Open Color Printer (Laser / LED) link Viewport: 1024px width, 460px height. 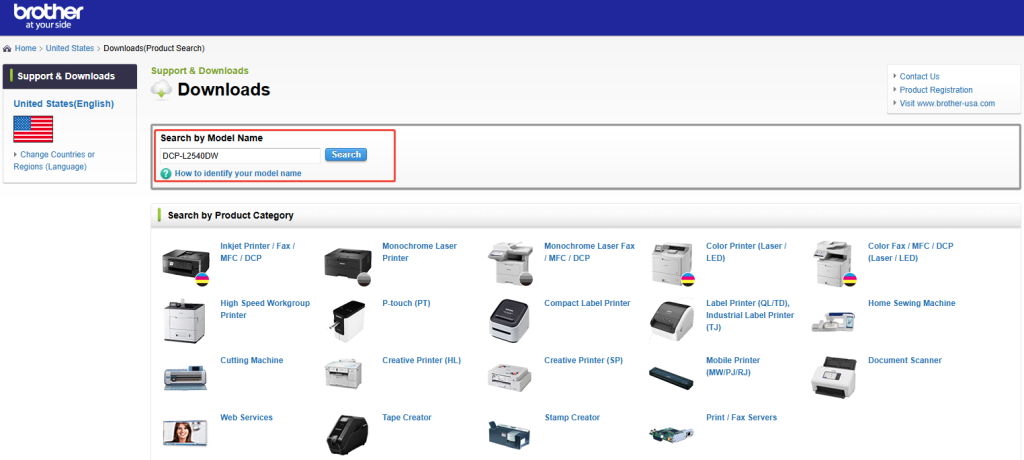click(746, 252)
